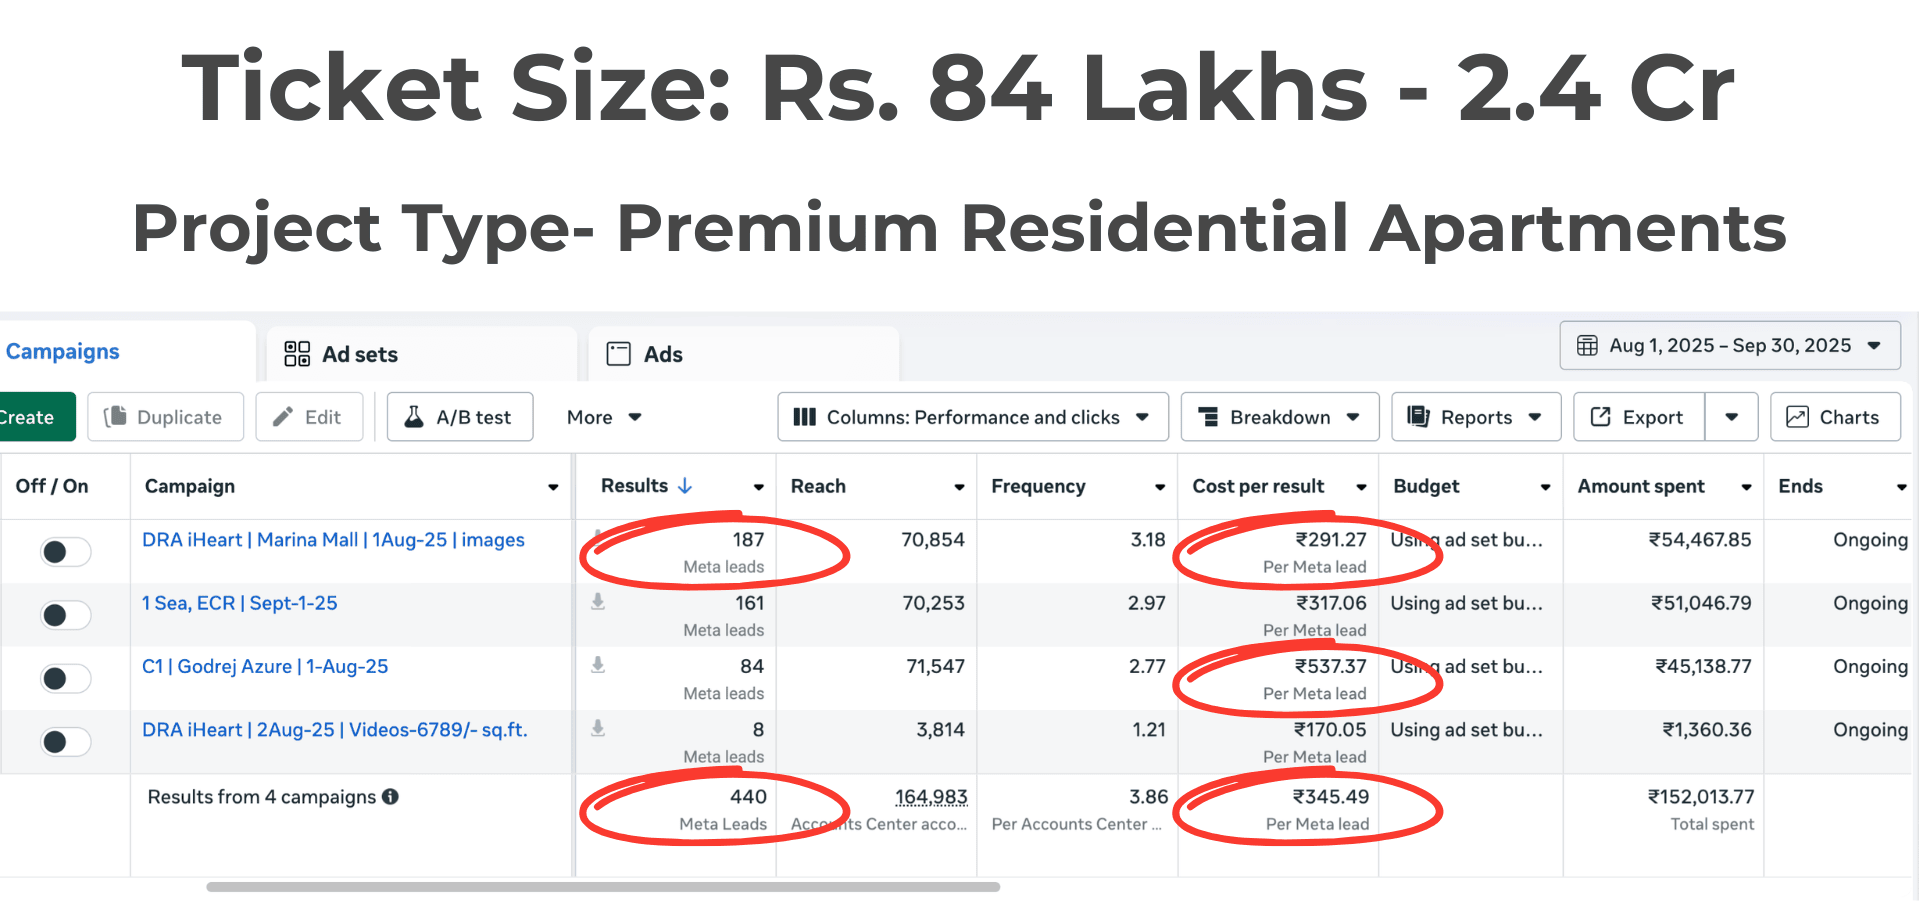Click the info icon beside Results from 4 campaigns
The image size is (1919, 901).
pyautogui.click(x=391, y=797)
